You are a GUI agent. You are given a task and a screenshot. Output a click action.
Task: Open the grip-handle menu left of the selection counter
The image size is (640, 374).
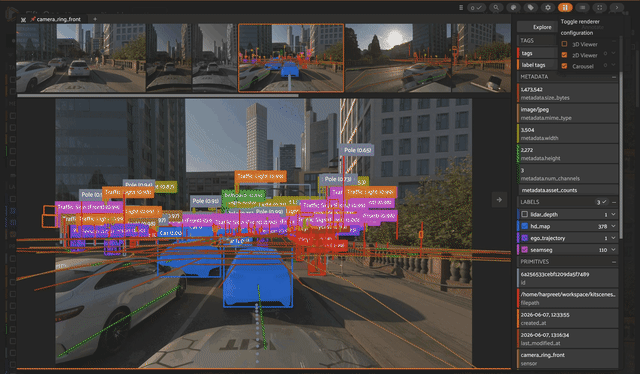point(461,7)
